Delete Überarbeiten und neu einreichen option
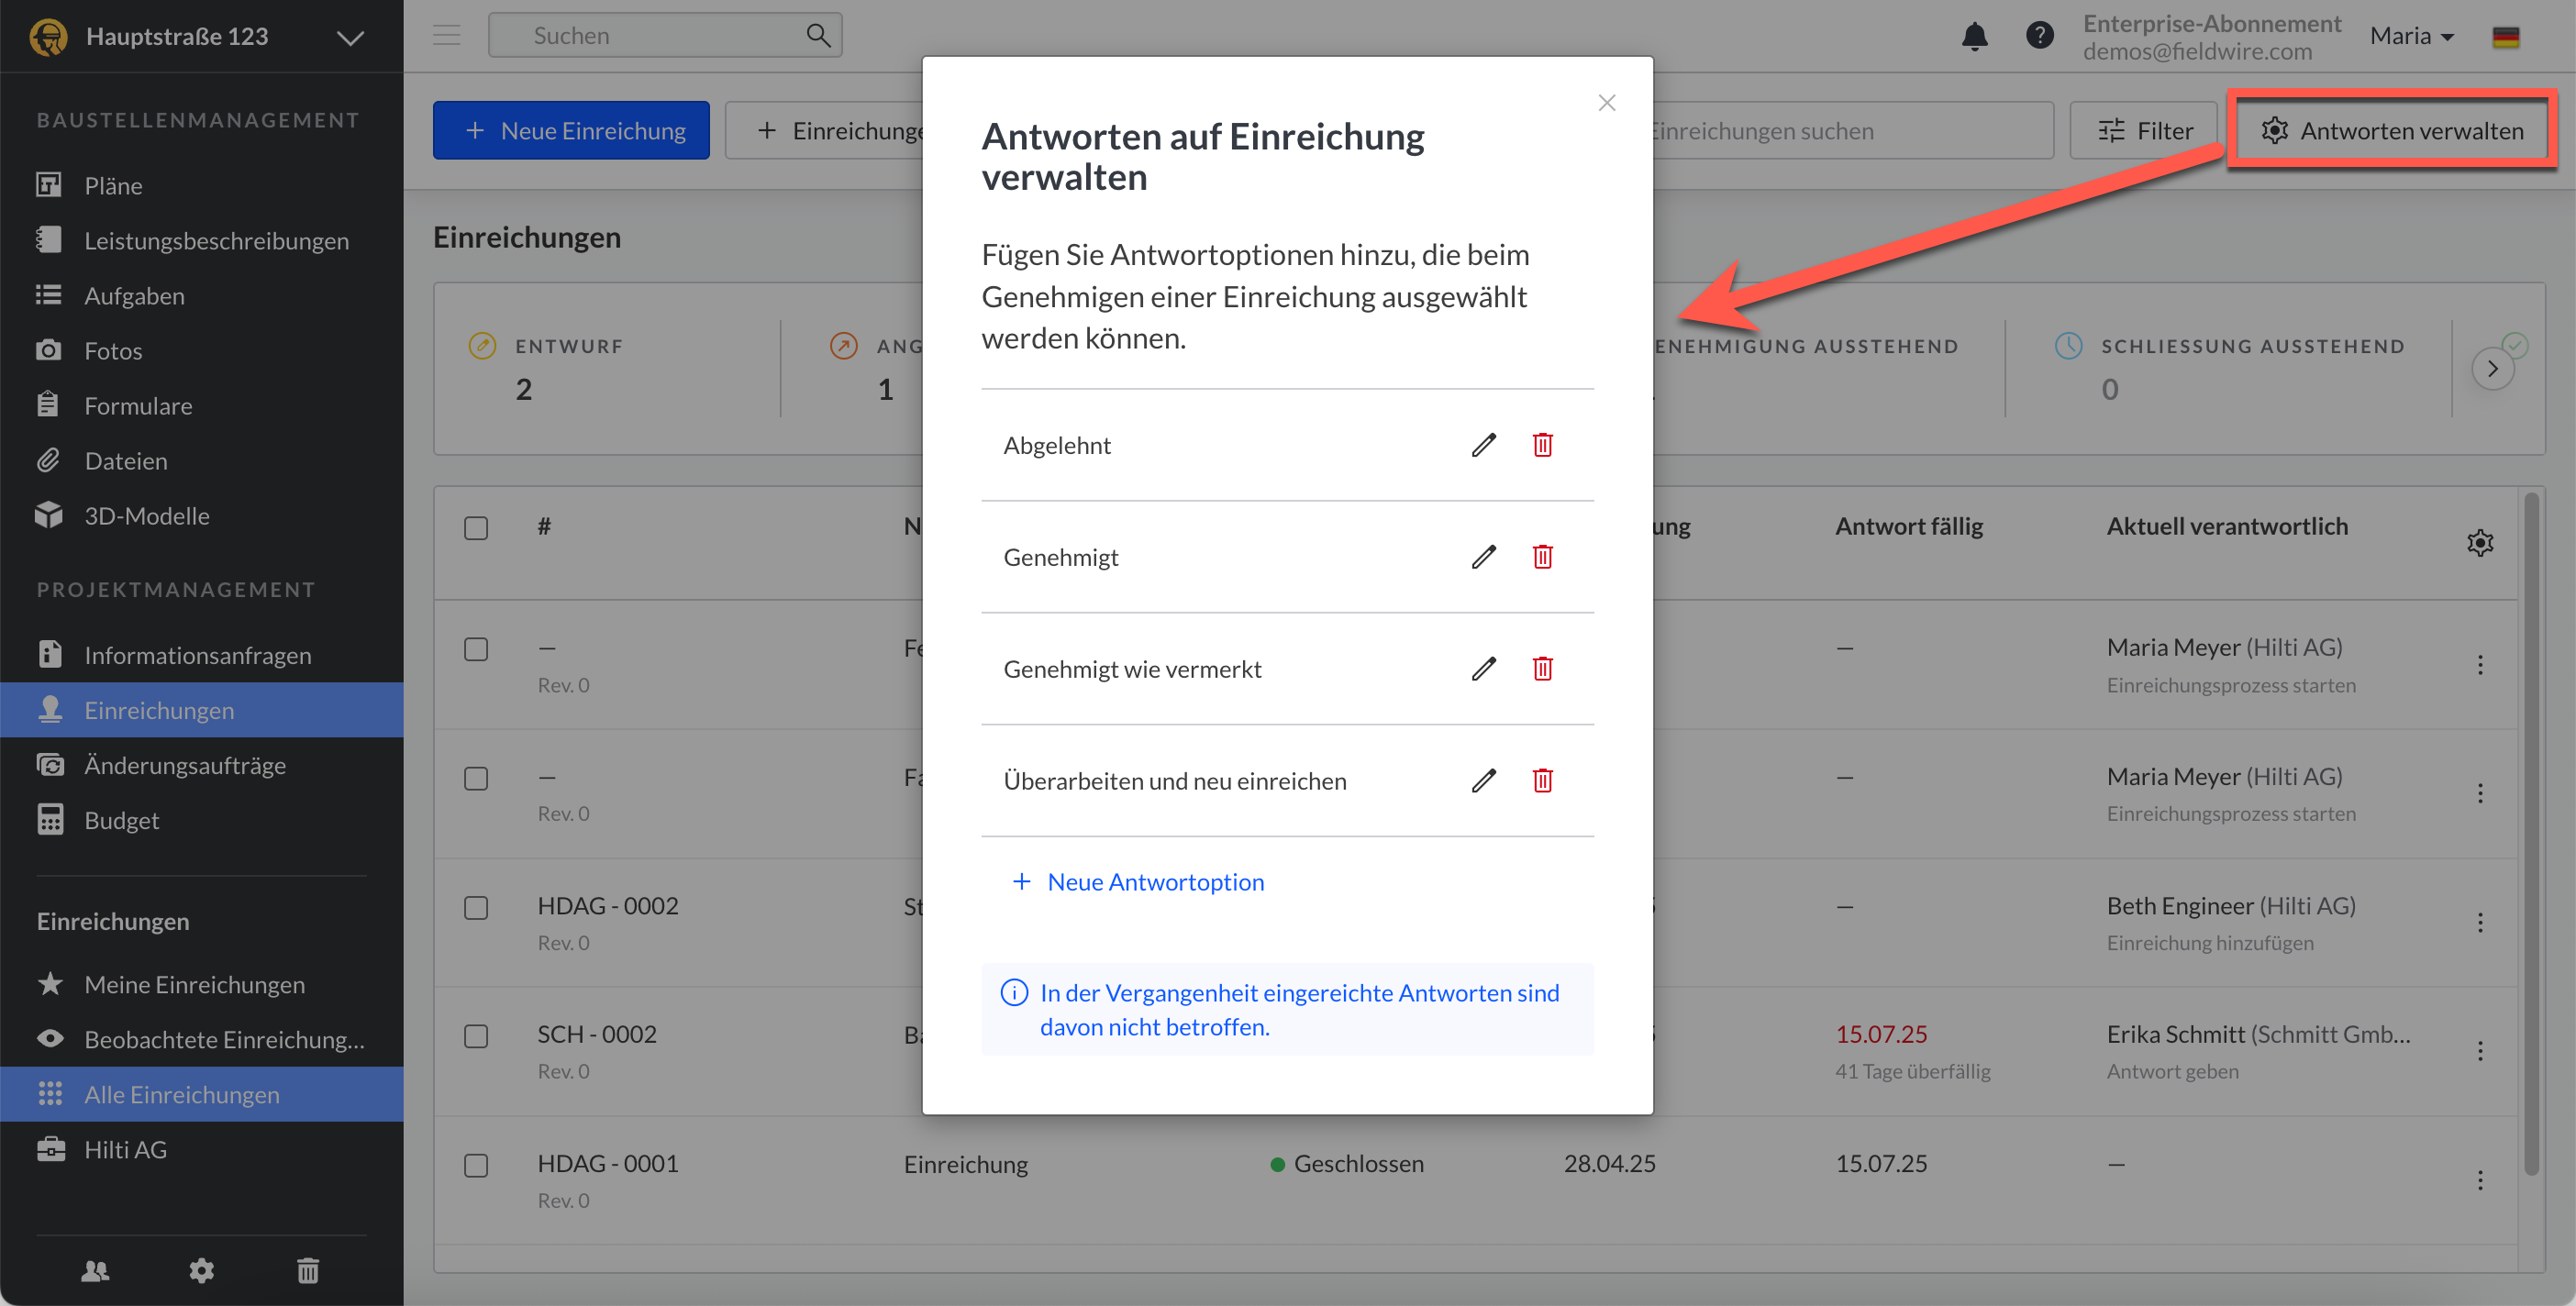This screenshot has height=1306, width=2576. click(1542, 780)
